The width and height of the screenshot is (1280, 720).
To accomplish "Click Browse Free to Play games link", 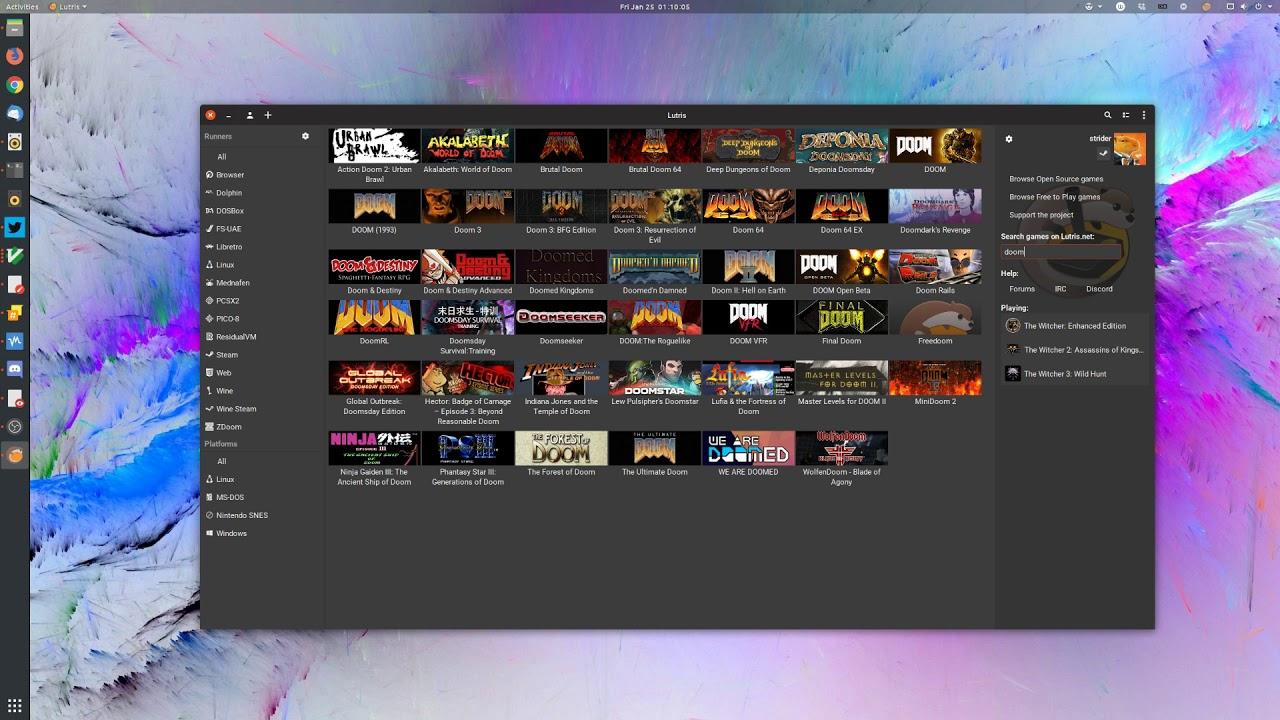I will [1054, 197].
